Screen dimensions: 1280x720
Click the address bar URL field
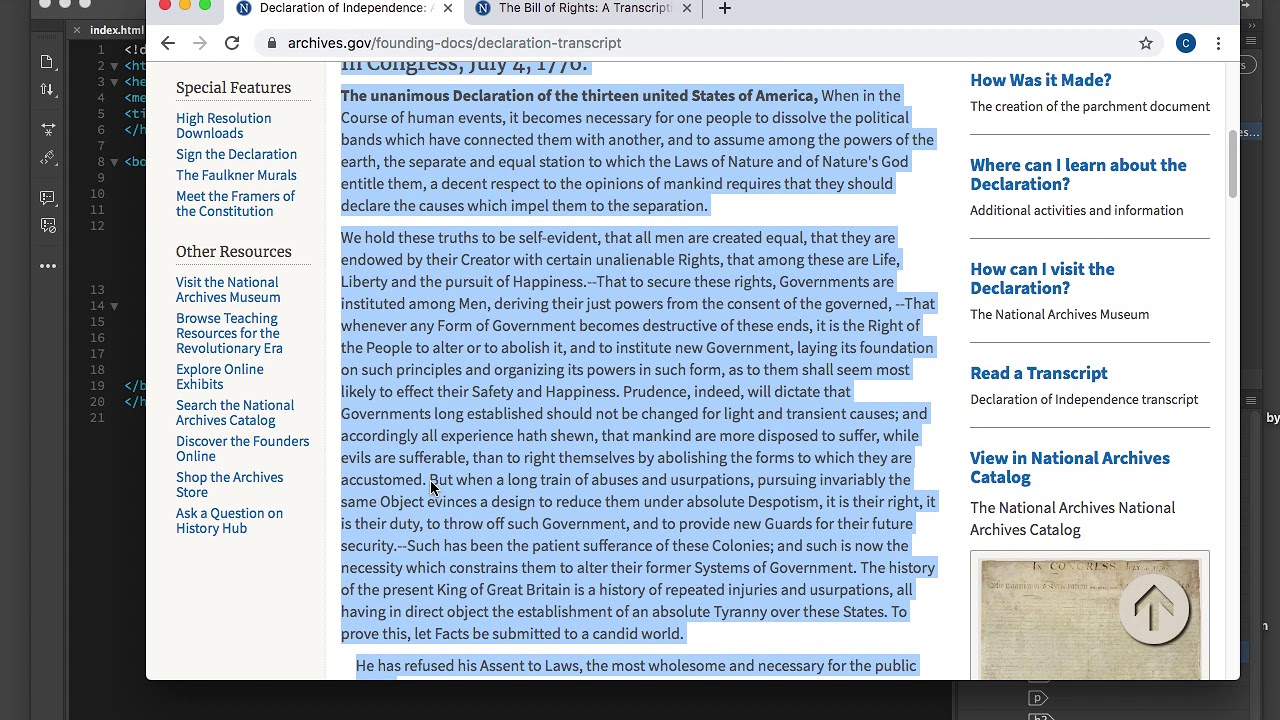click(x=700, y=43)
